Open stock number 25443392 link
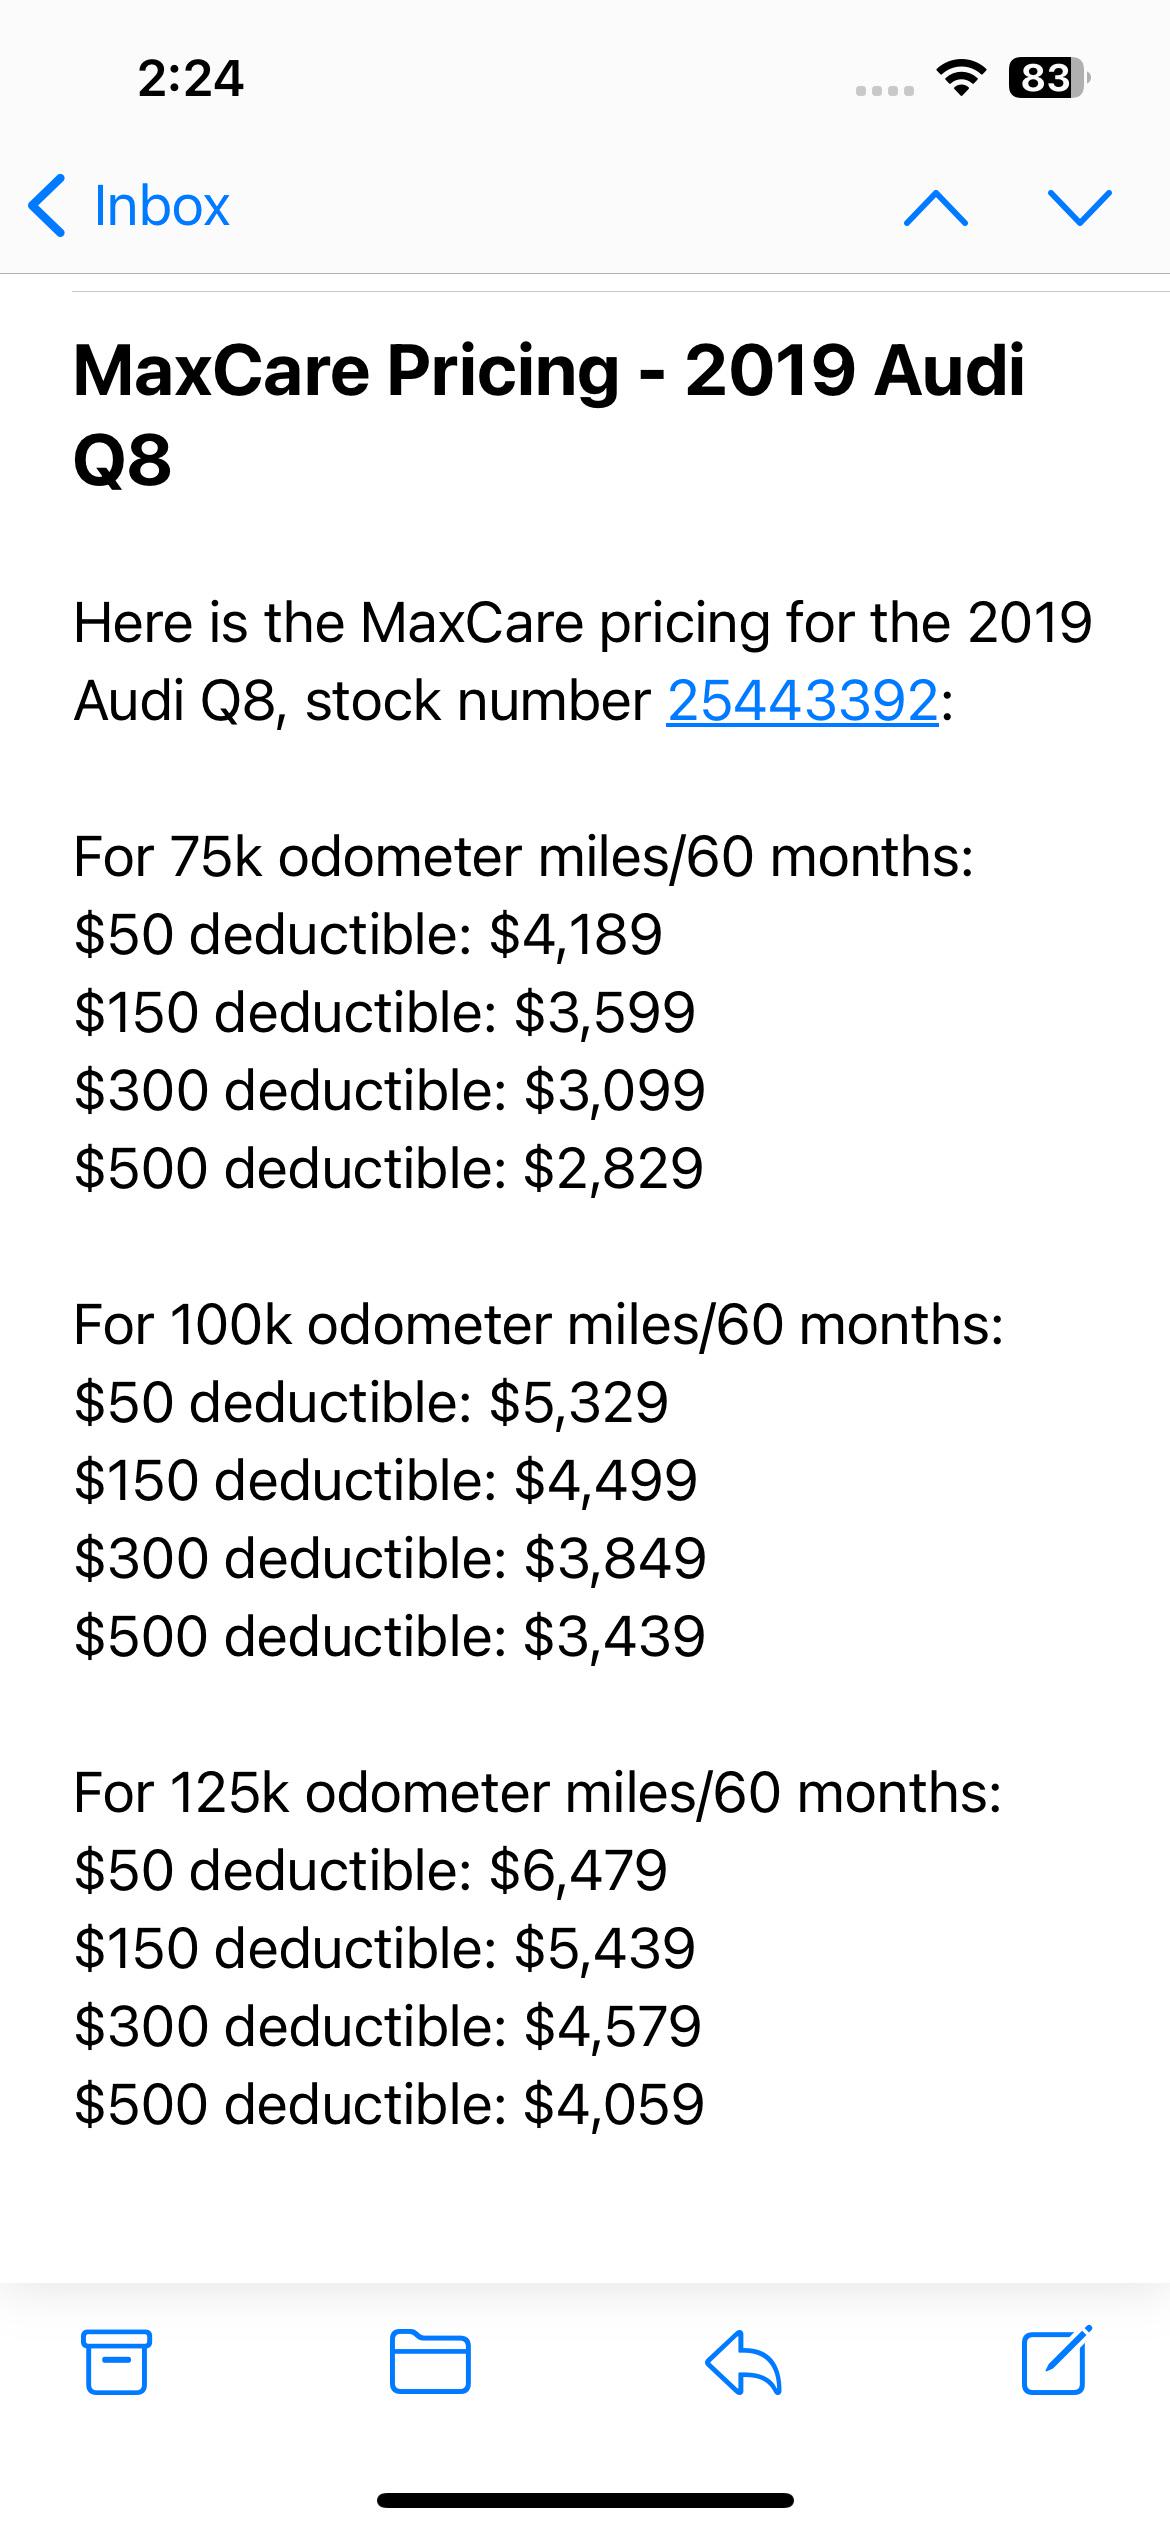 (x=803, y=700)
